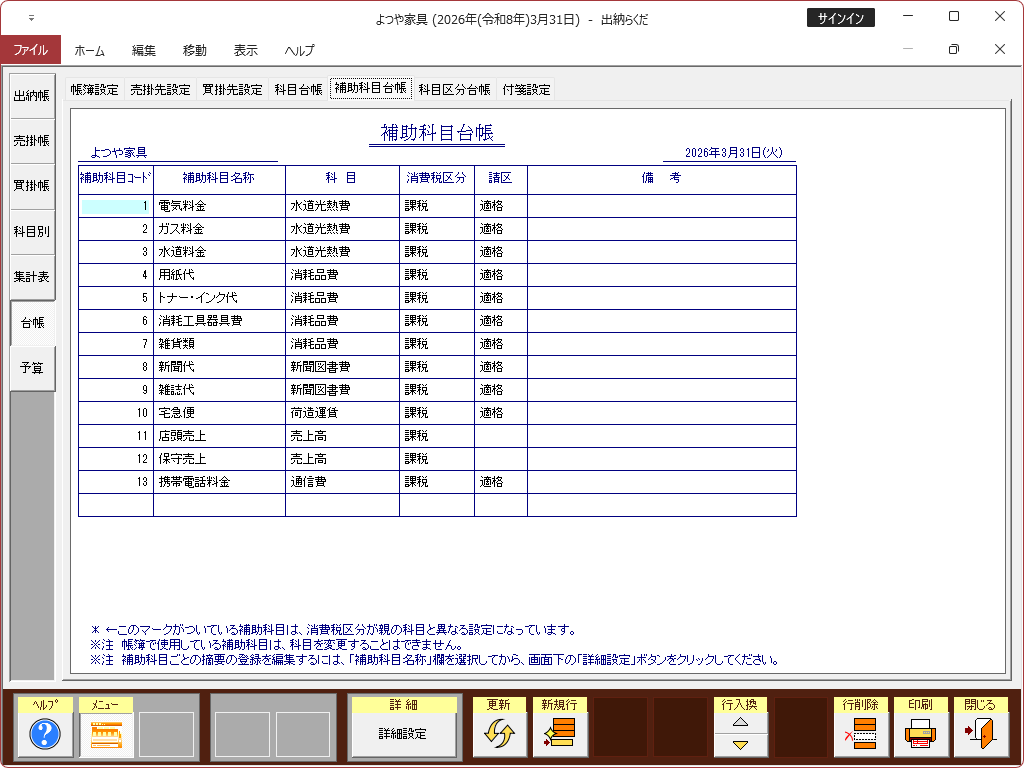Print the ledger with the 印刷 icon

[920, 735]
